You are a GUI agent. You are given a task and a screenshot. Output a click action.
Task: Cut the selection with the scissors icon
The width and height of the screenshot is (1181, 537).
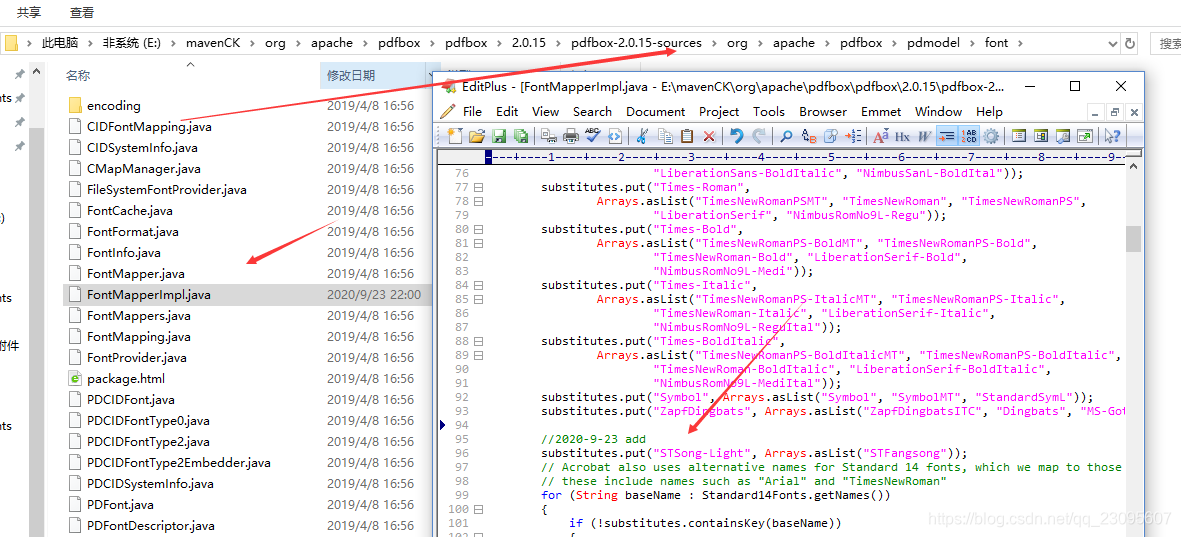click(642, 136)
